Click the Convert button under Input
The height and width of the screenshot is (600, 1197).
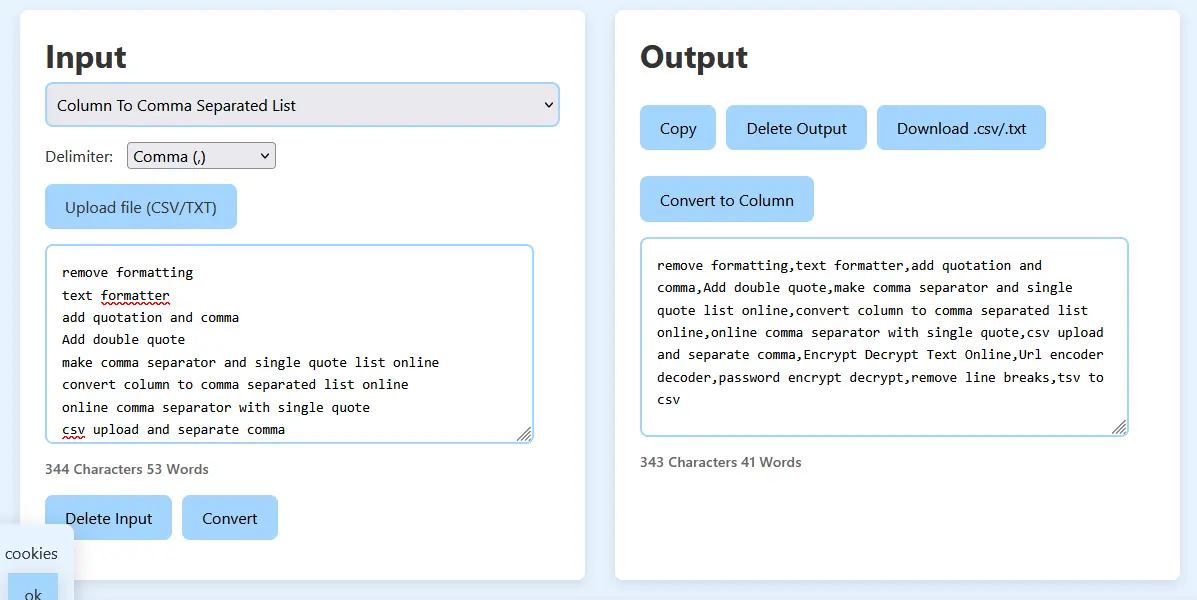point(230,518)
